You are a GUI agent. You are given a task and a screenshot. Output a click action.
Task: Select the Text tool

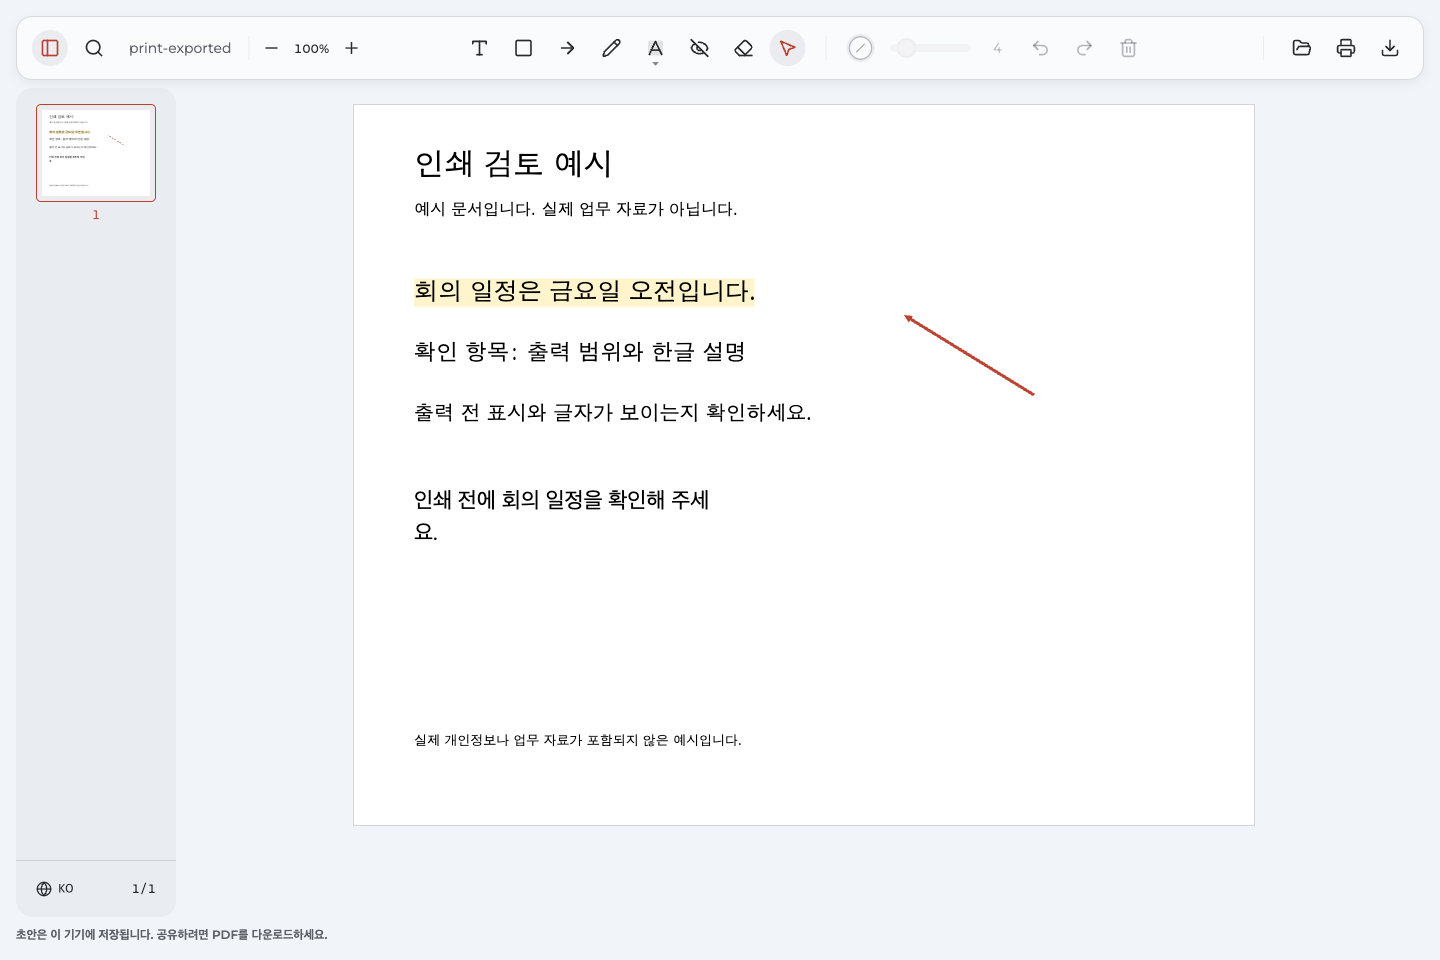pos(479,48)
